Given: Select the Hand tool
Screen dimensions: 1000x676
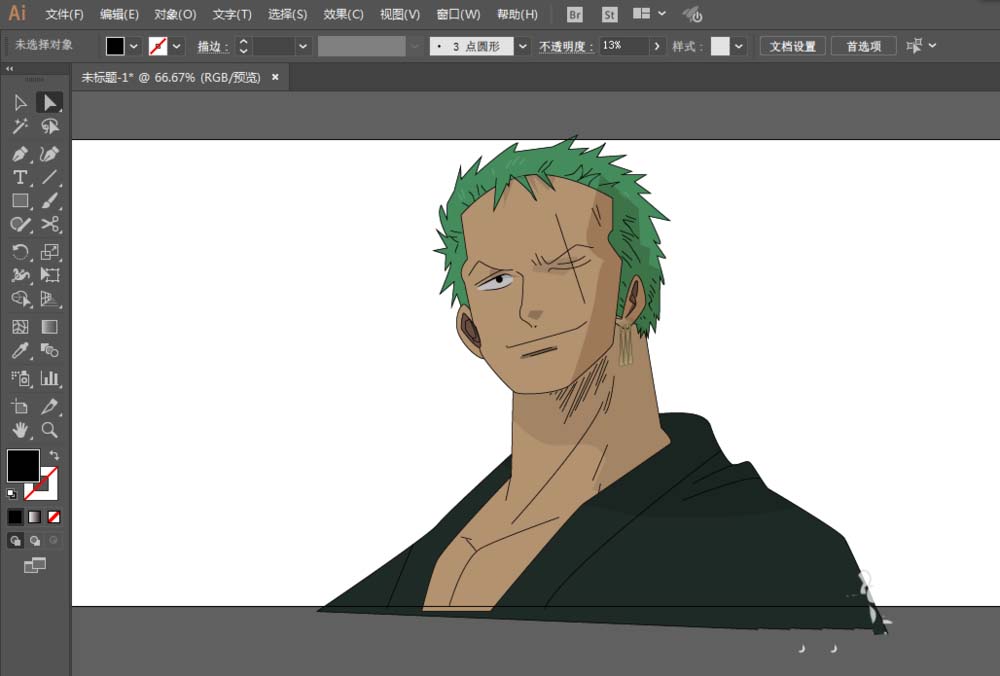Looking at the screenshot, I should pos(20,430).
